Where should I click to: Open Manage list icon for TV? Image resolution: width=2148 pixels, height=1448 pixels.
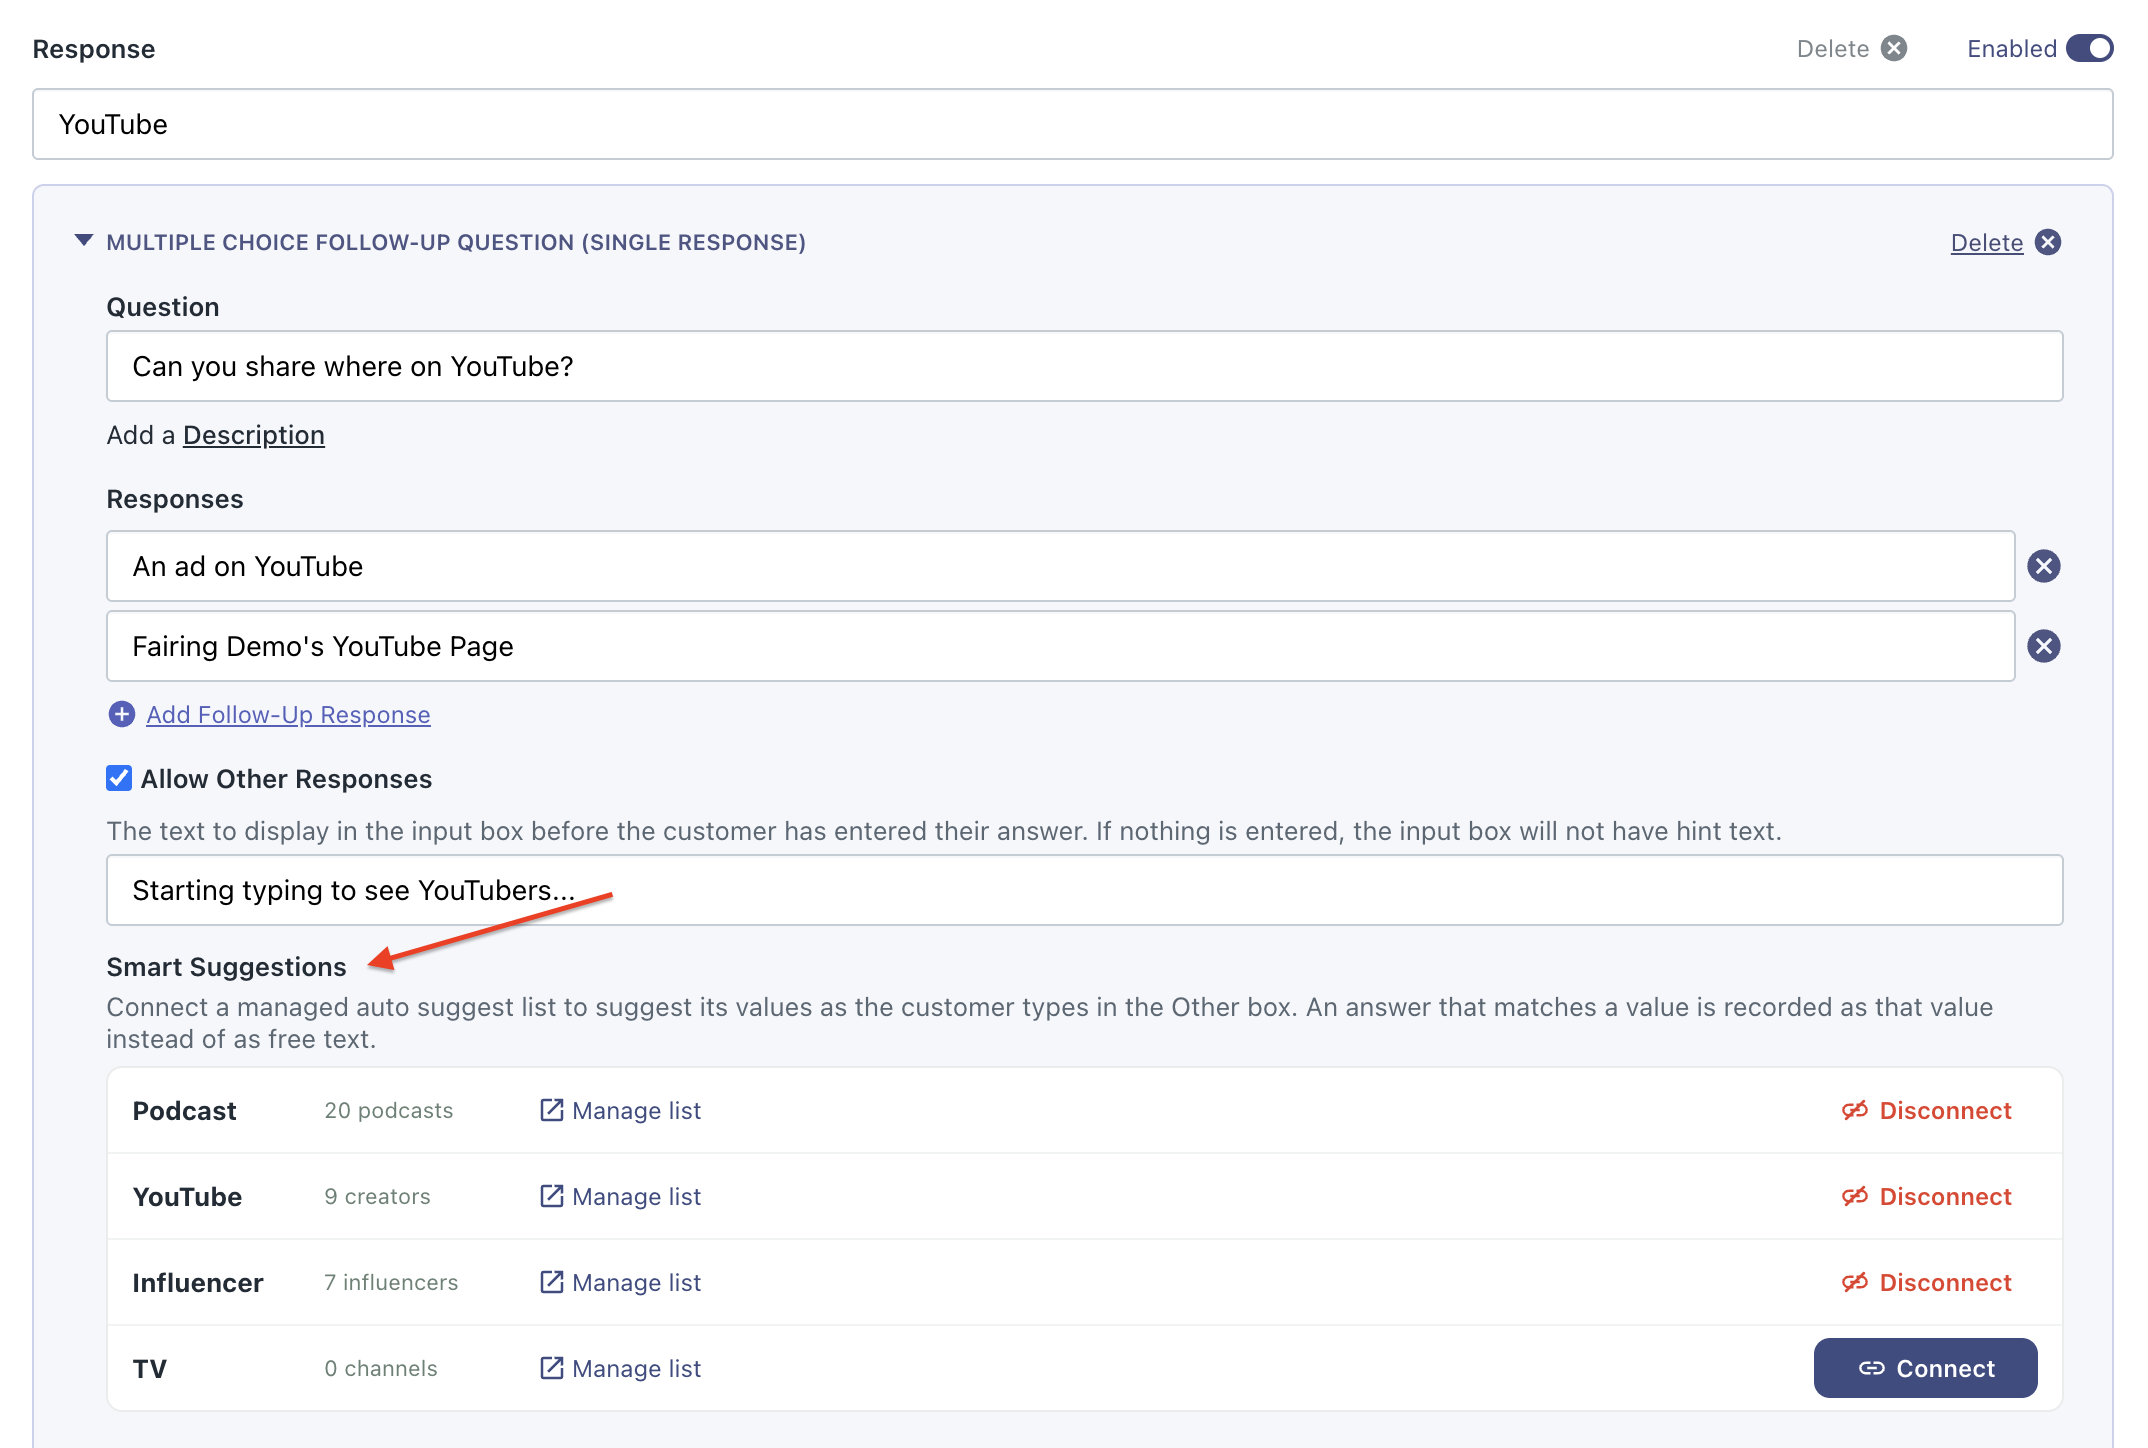coord(551,1368)
